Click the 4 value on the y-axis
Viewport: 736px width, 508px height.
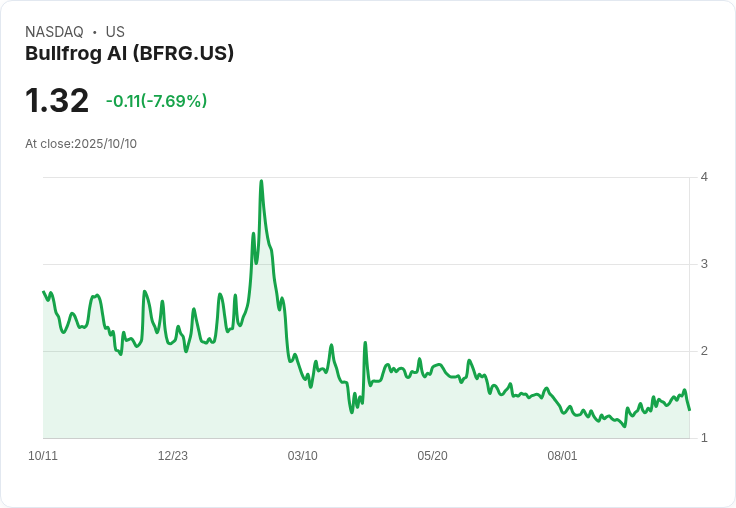(704, 177)
